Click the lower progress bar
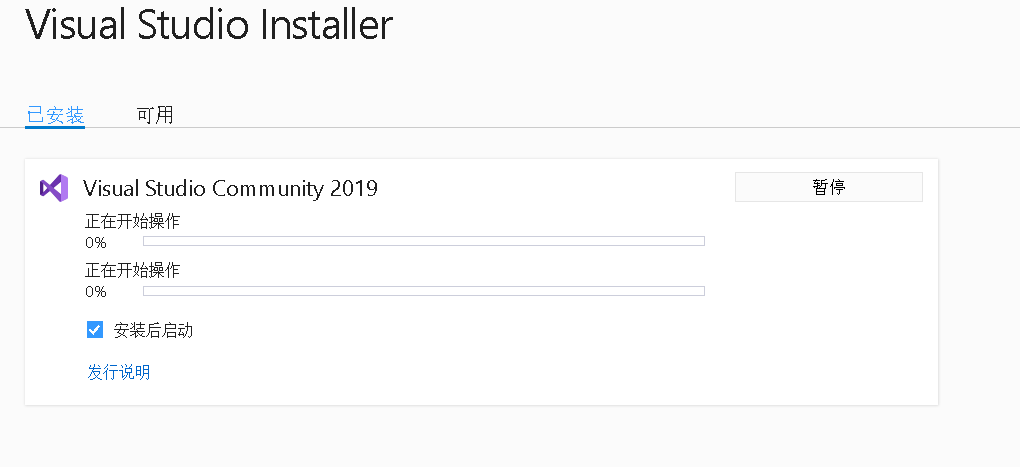This screenshot has height=467, width=1020. (x=424, y=291)
